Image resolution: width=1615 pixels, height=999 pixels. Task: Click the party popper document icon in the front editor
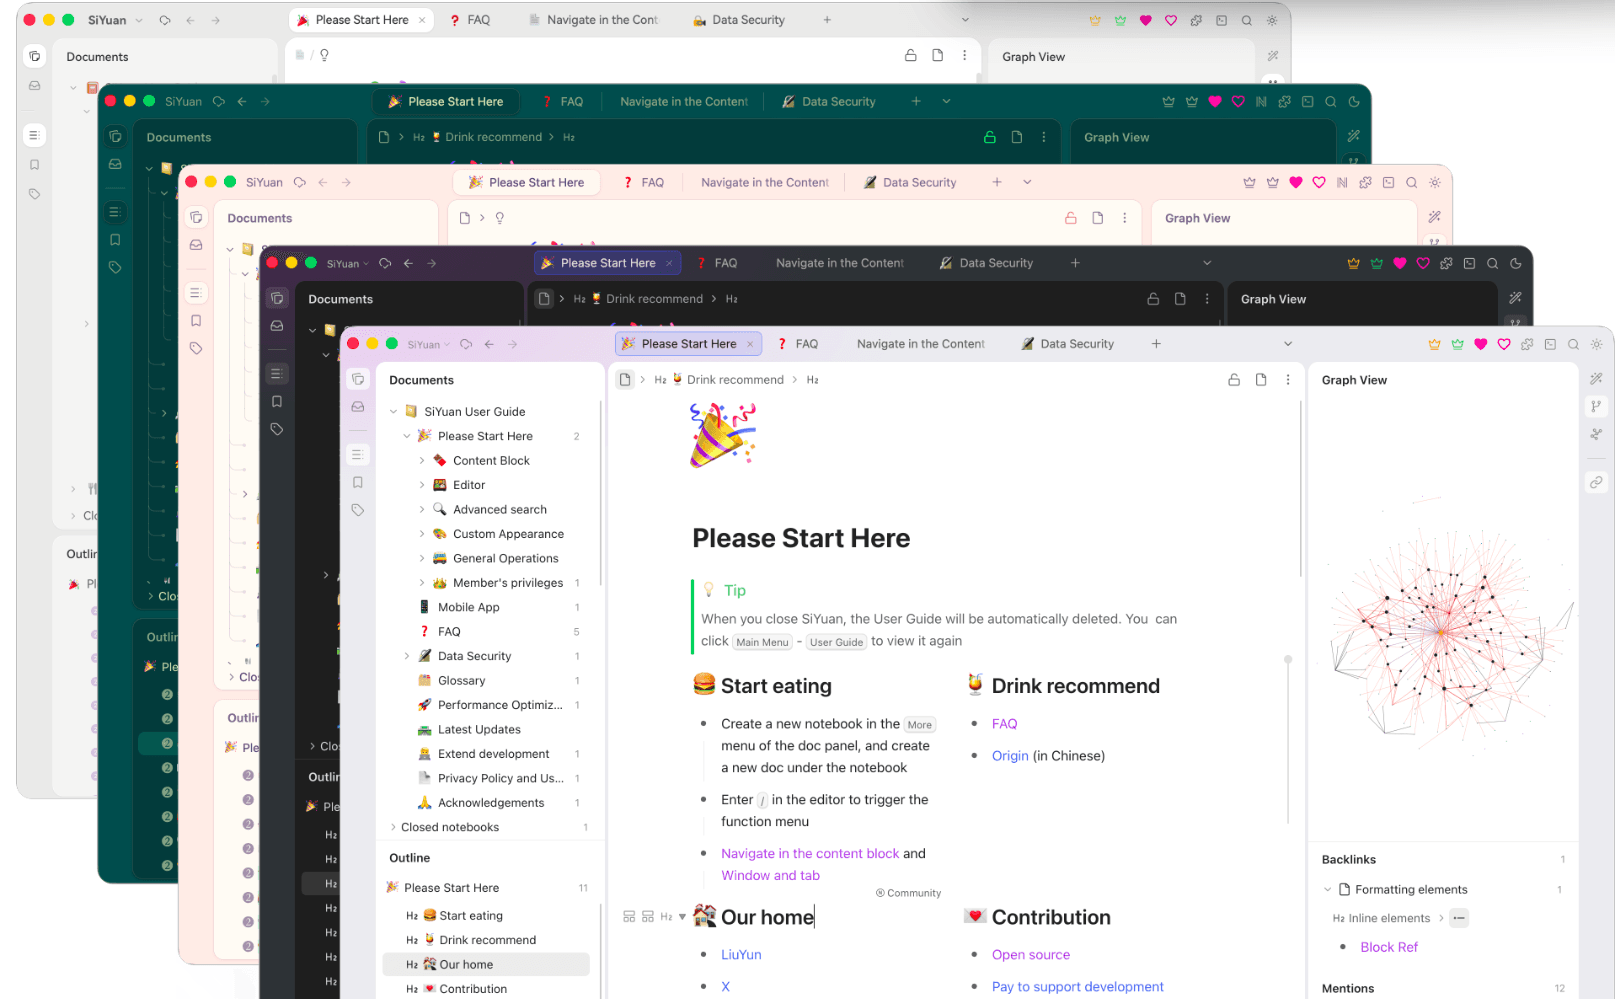(722, 434)
